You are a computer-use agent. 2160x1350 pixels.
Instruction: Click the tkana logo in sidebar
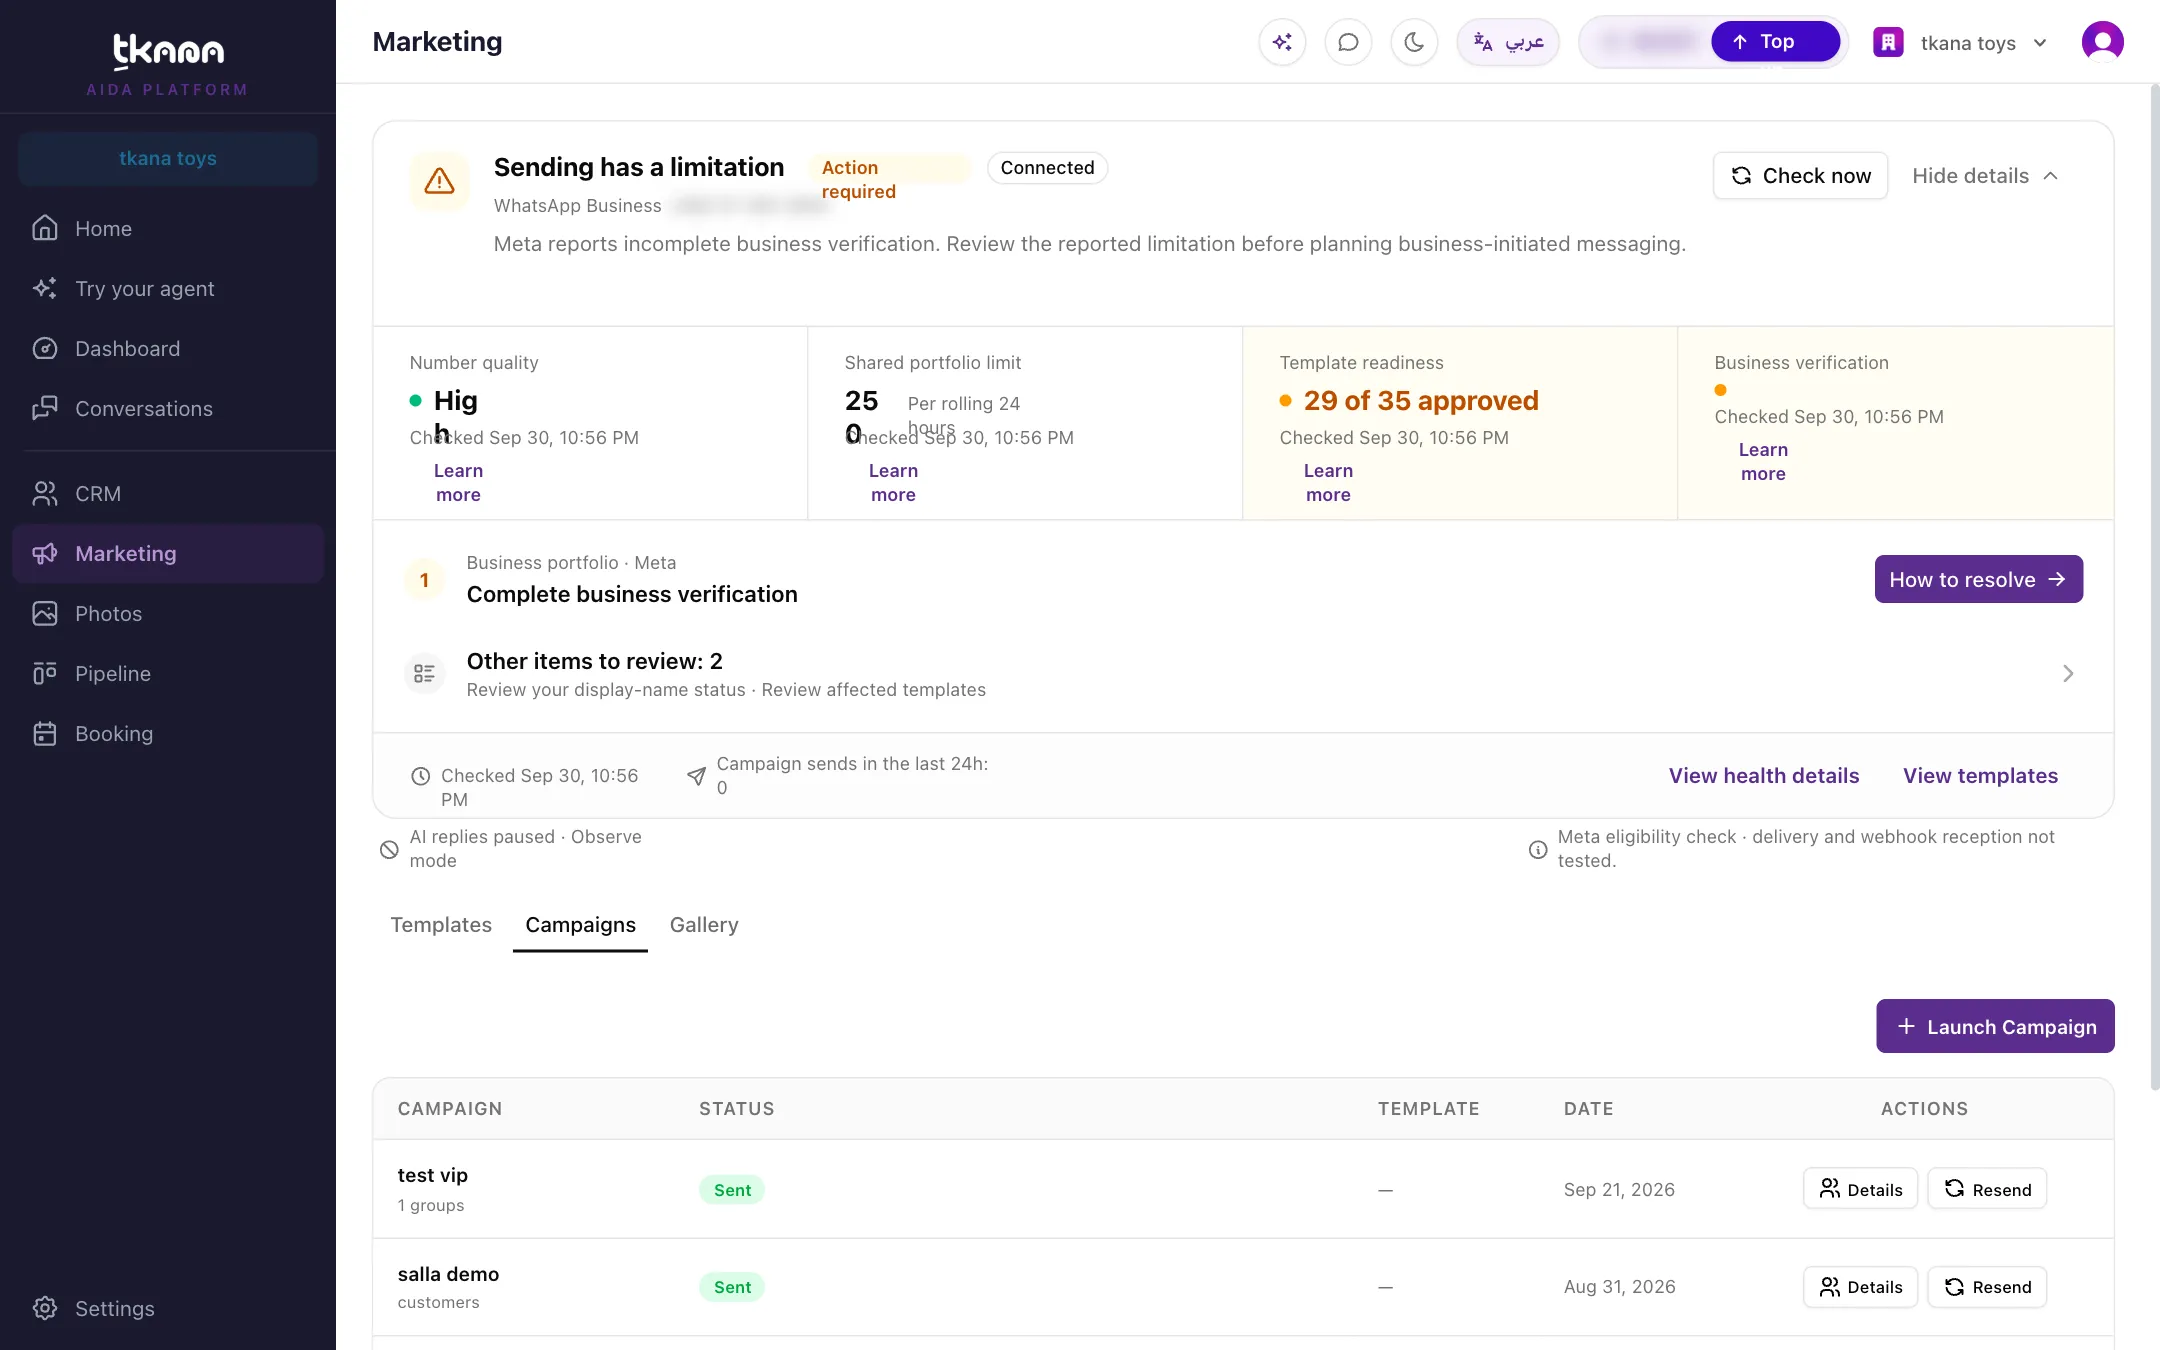(168, 51)
